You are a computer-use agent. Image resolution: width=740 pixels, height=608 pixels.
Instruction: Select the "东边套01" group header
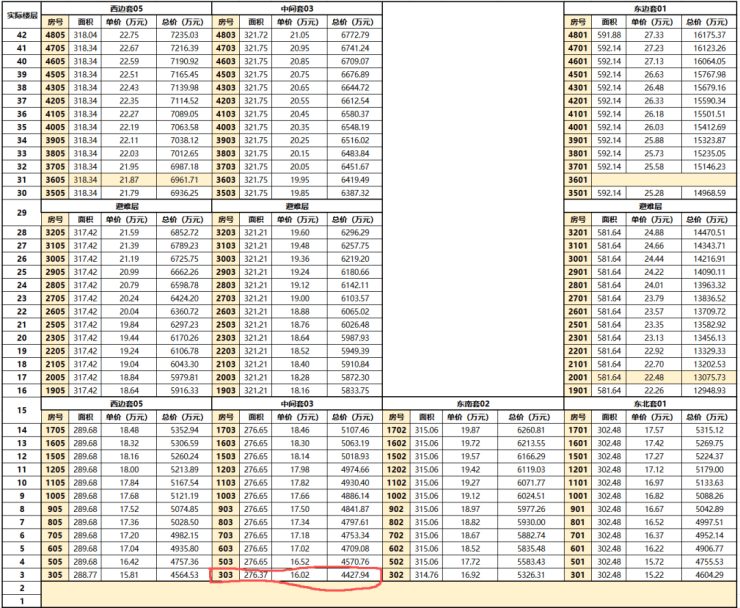(x=649, y=8)
